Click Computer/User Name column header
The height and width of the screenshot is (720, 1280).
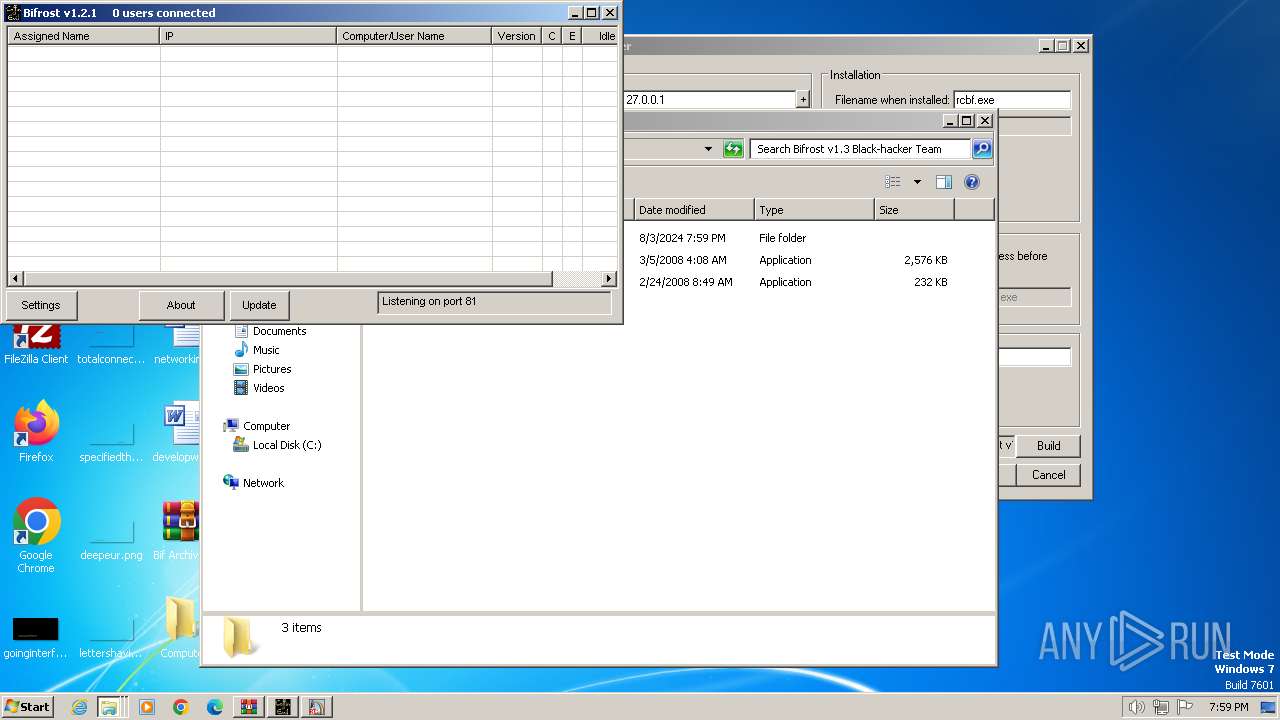(414, 36)
